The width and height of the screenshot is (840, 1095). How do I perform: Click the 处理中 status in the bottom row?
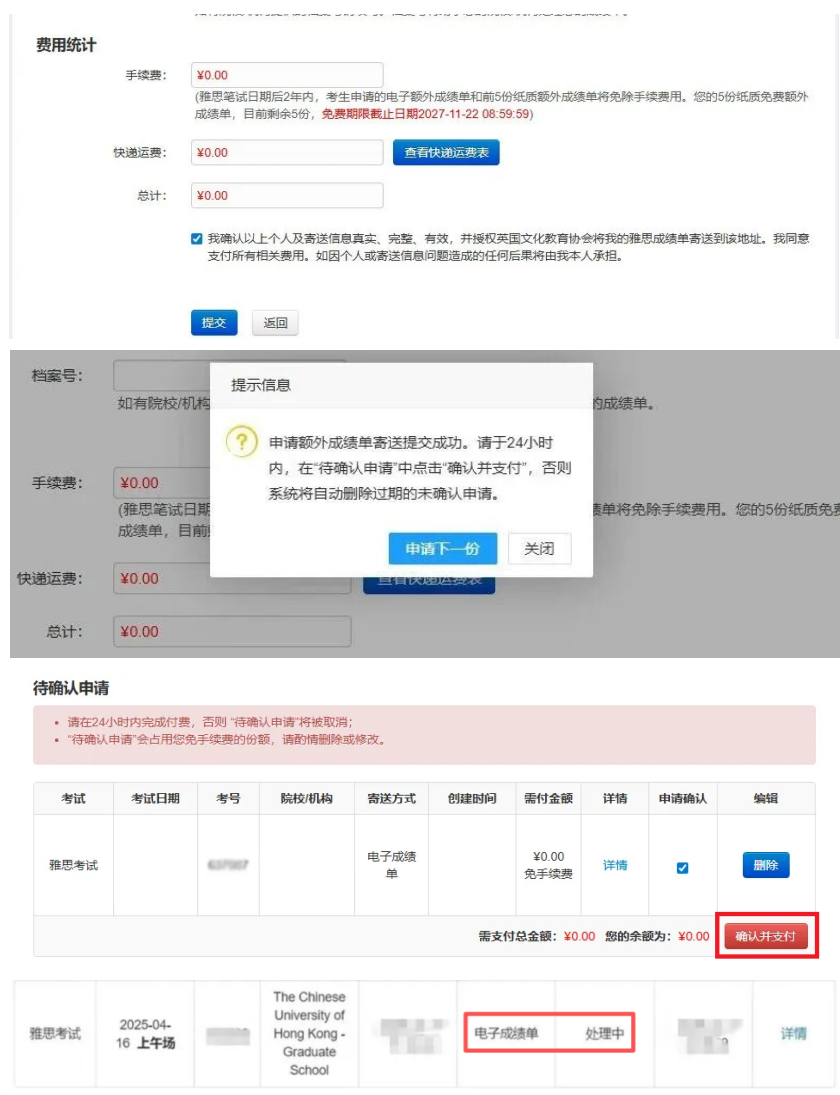604,1033
